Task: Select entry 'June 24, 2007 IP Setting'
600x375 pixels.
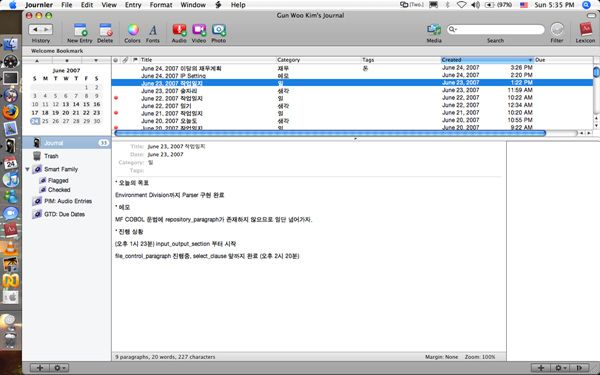Action: pyautogui.click(x=352, y=76)
